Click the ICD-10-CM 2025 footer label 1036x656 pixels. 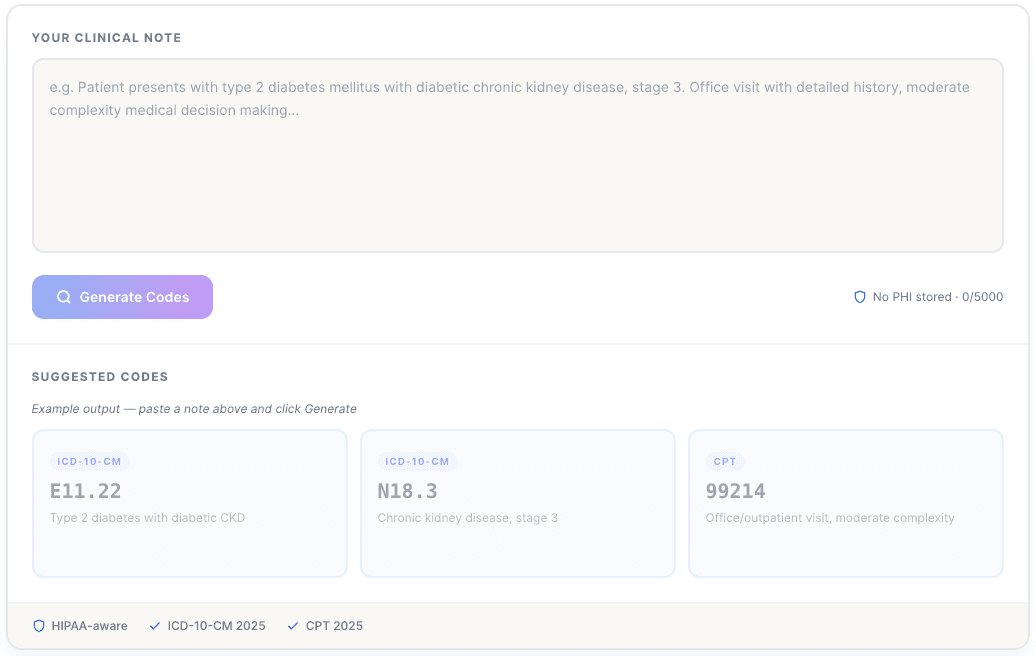[216, 626]
